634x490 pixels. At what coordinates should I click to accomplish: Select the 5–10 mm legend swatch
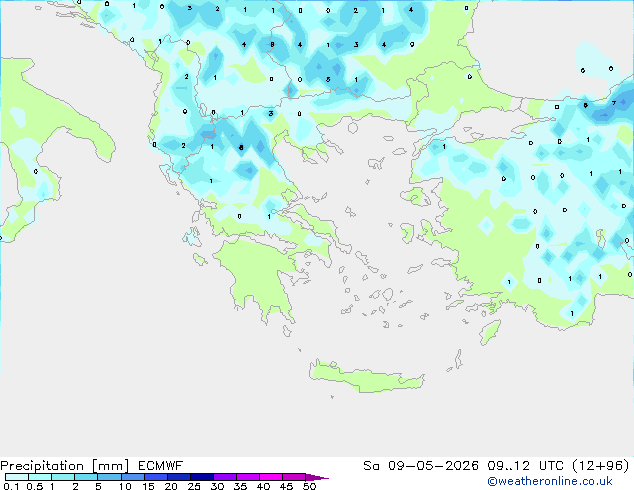109,477
